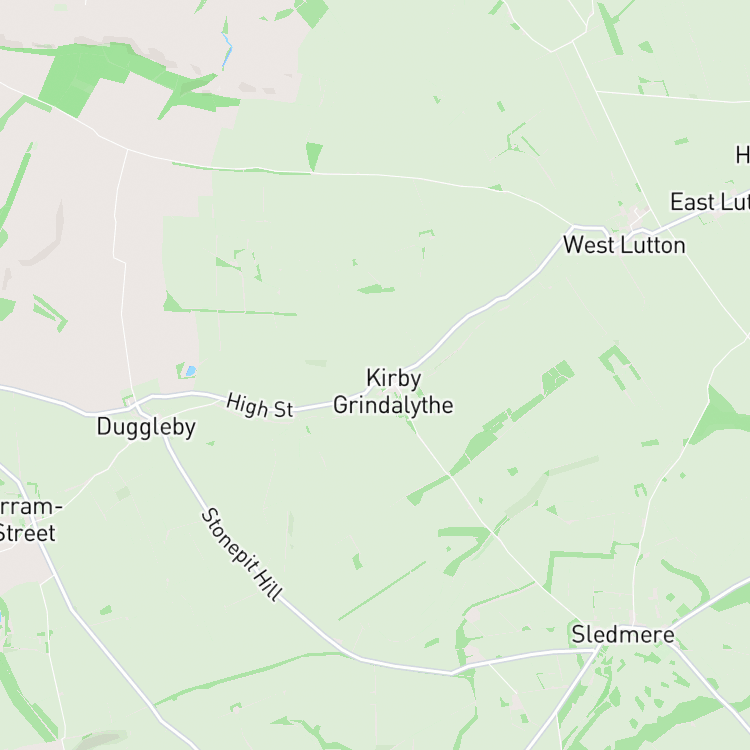The image size is (750, 750).
Task: Click the small green patch labeled area near High St
Action: (316, 363)
